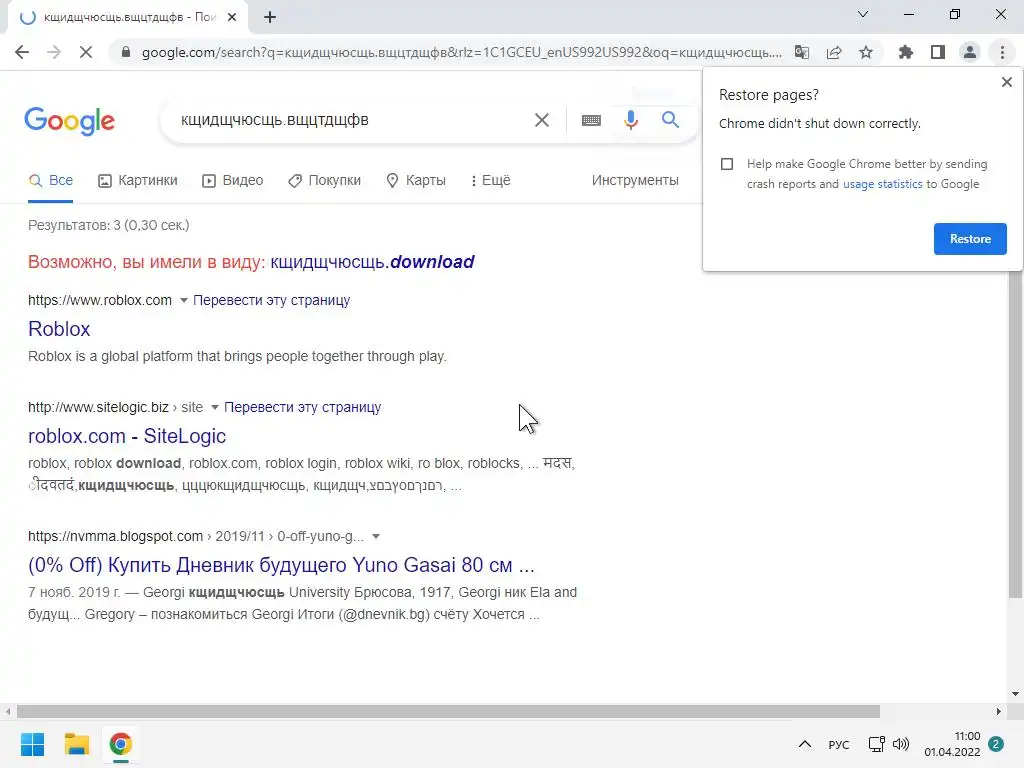This screenshot has height=768, width=1024.
Task: Open the usage statistics link
Action: [882, 184]
